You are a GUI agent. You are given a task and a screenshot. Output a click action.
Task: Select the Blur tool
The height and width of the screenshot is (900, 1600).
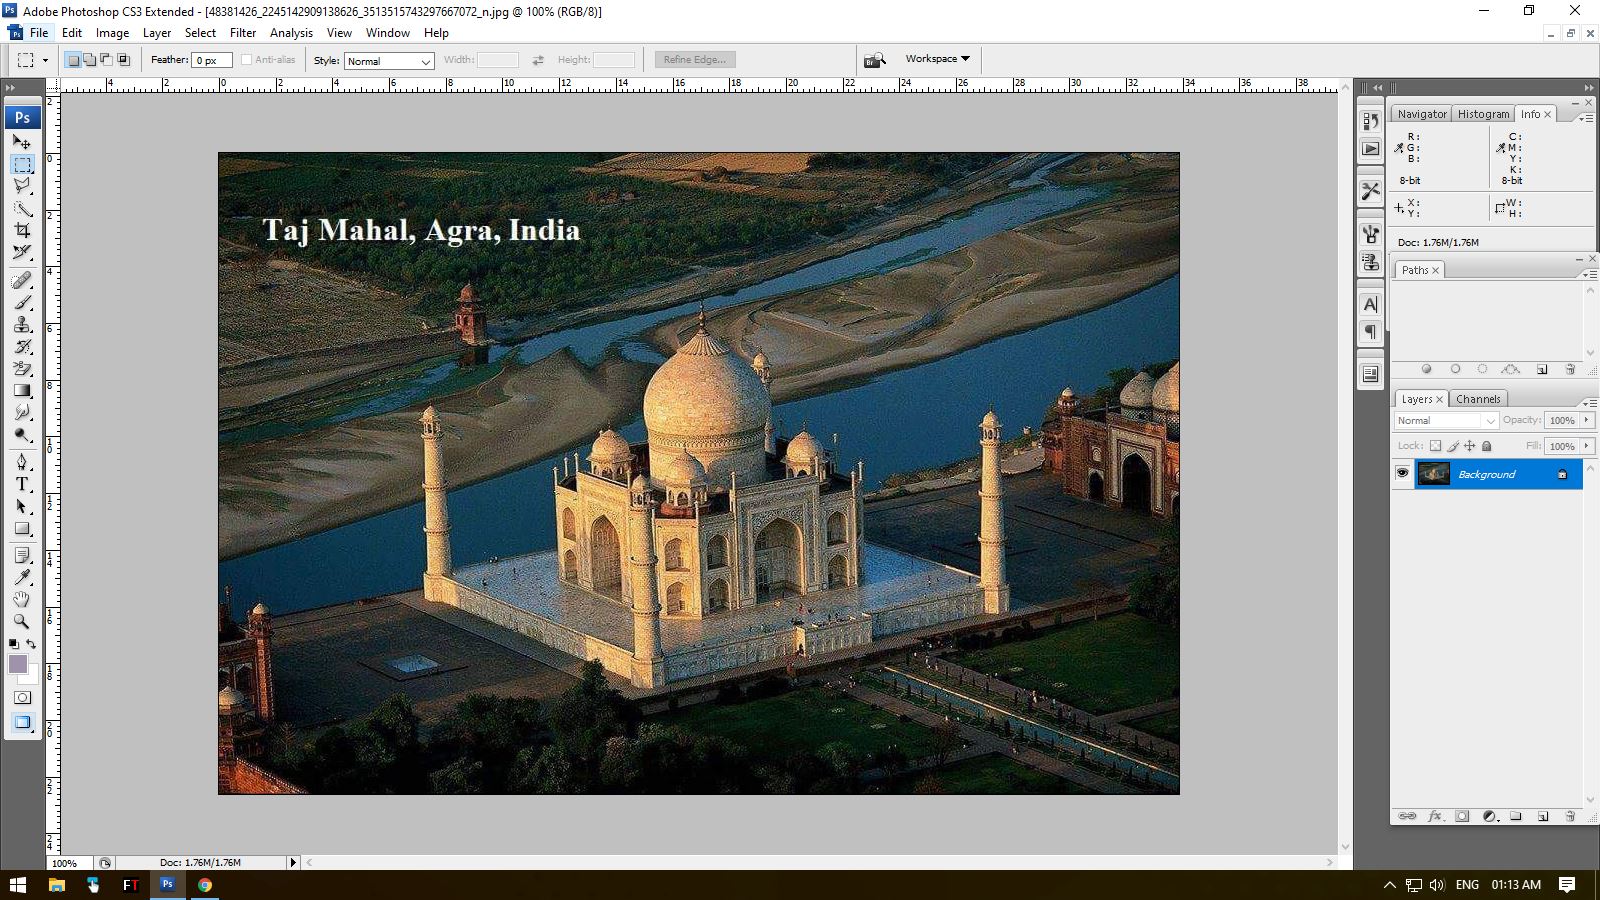(22, 412)
